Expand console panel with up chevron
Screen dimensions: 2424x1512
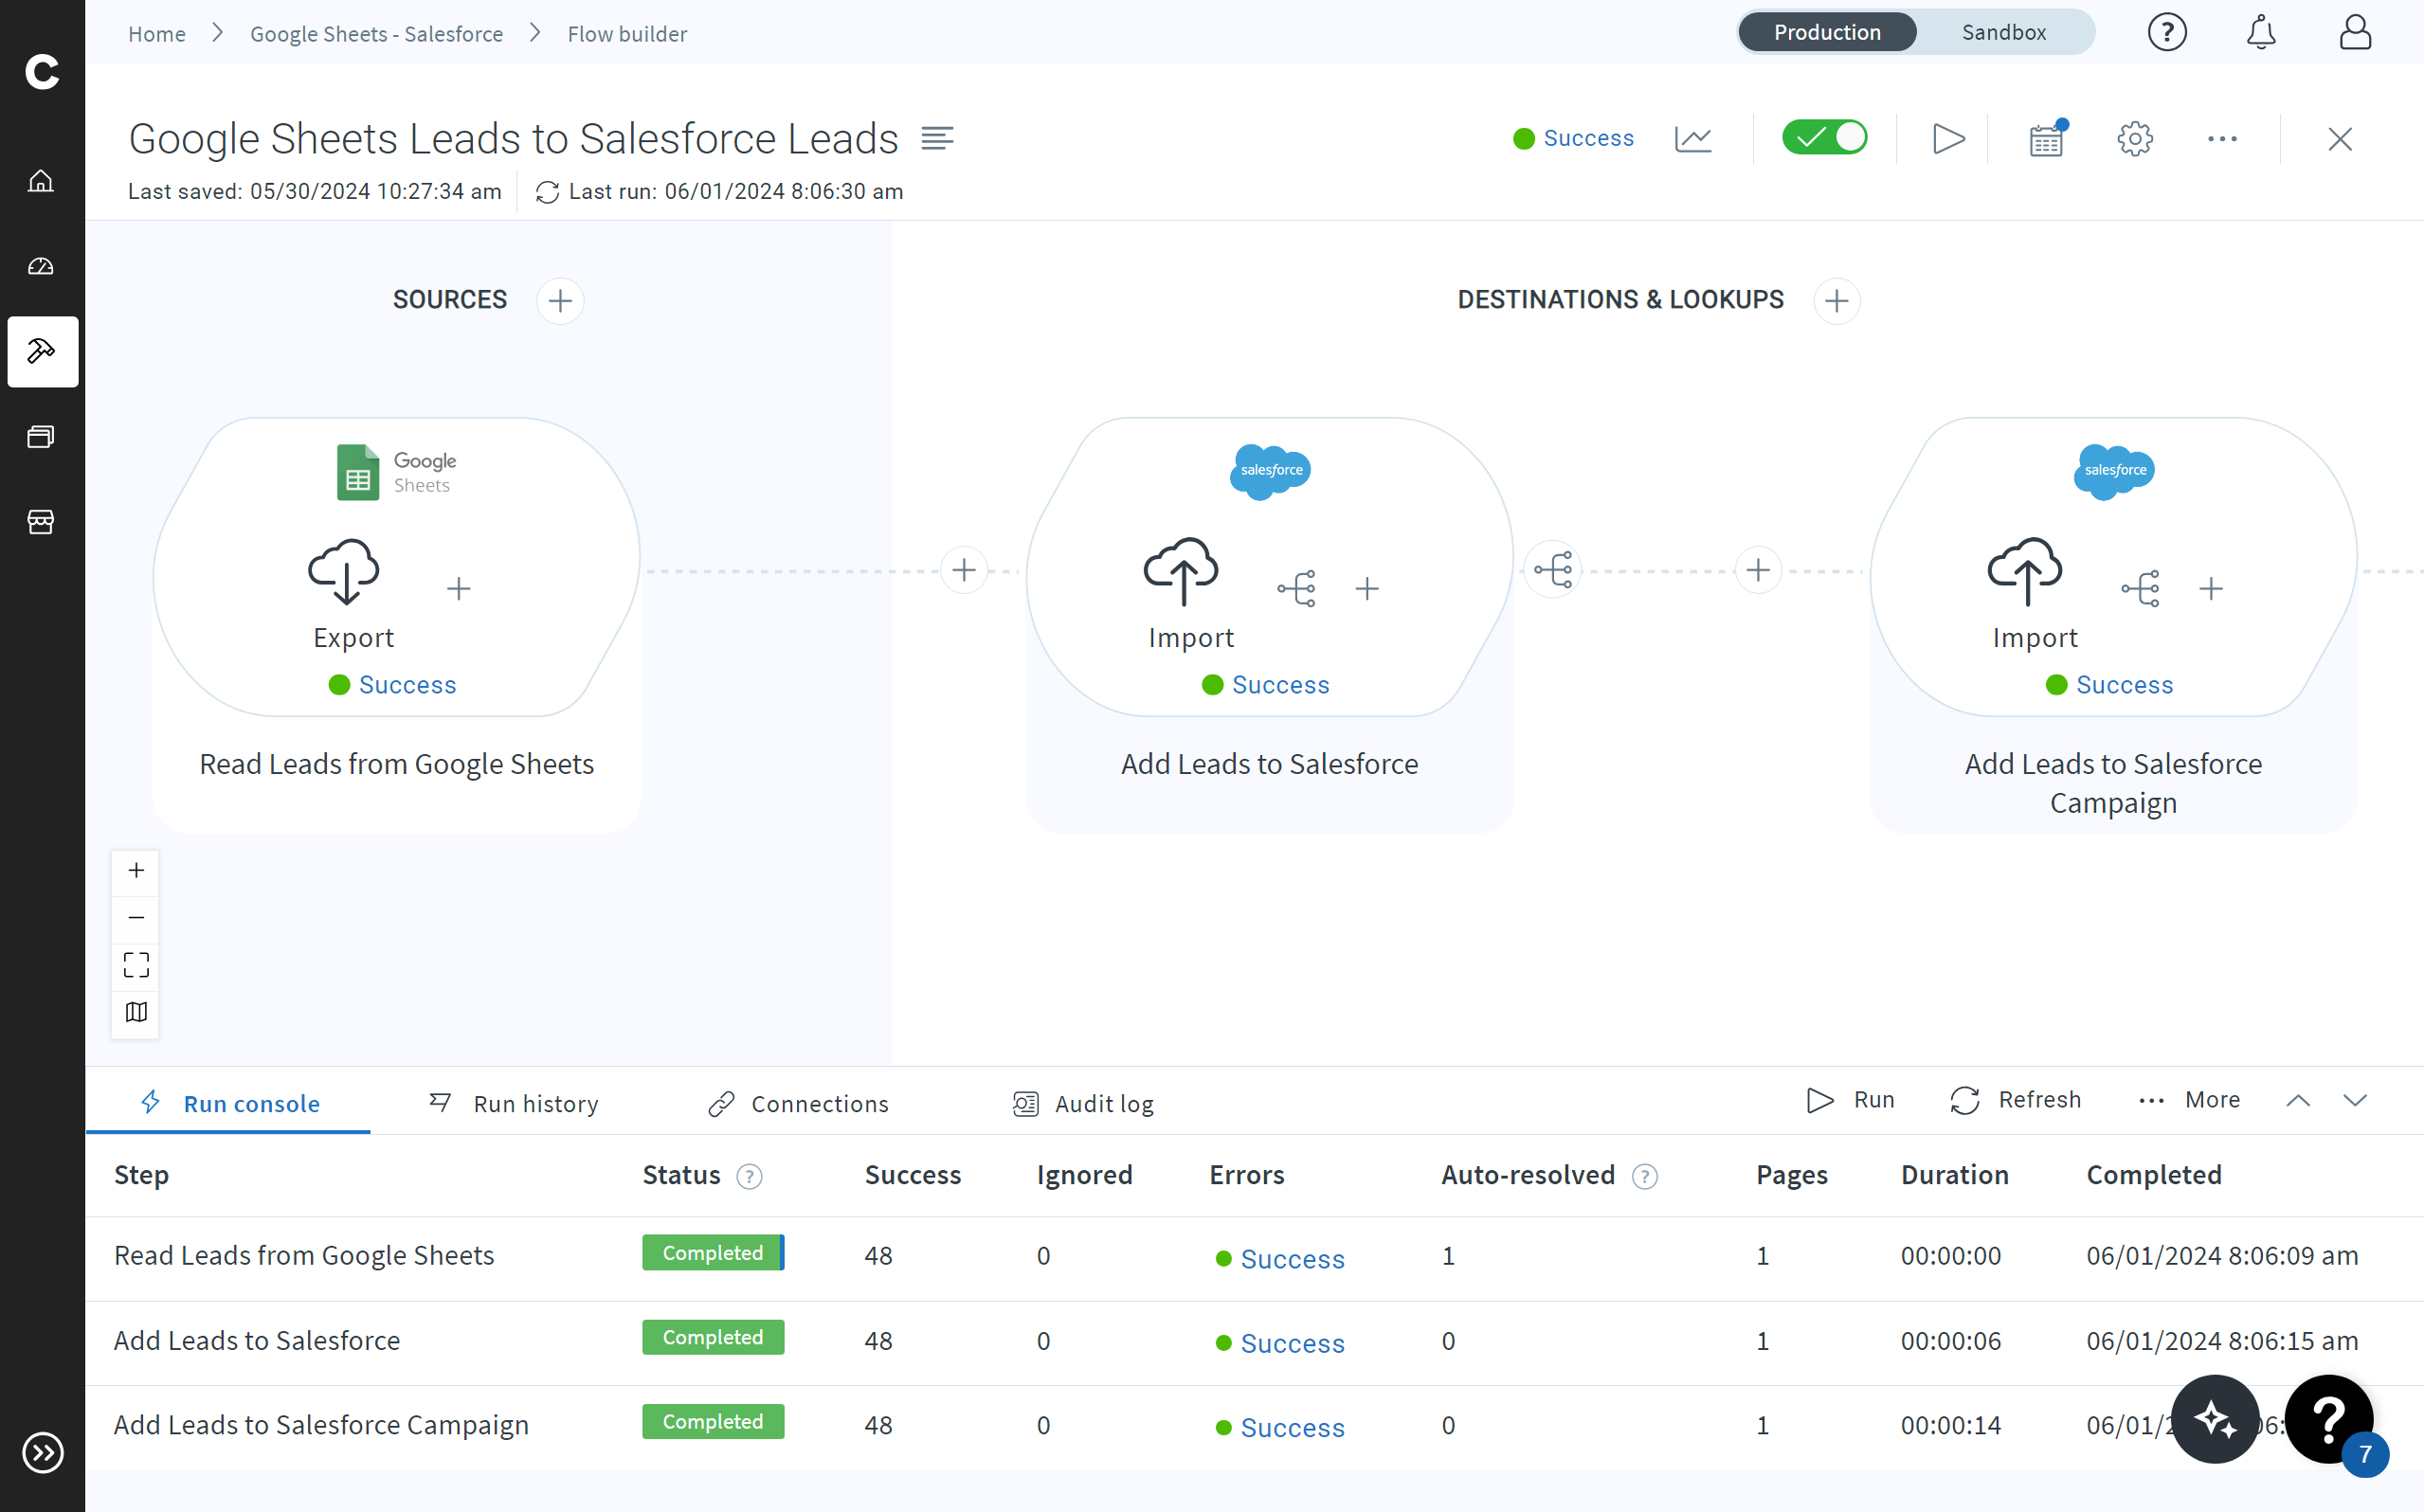2298,1100
